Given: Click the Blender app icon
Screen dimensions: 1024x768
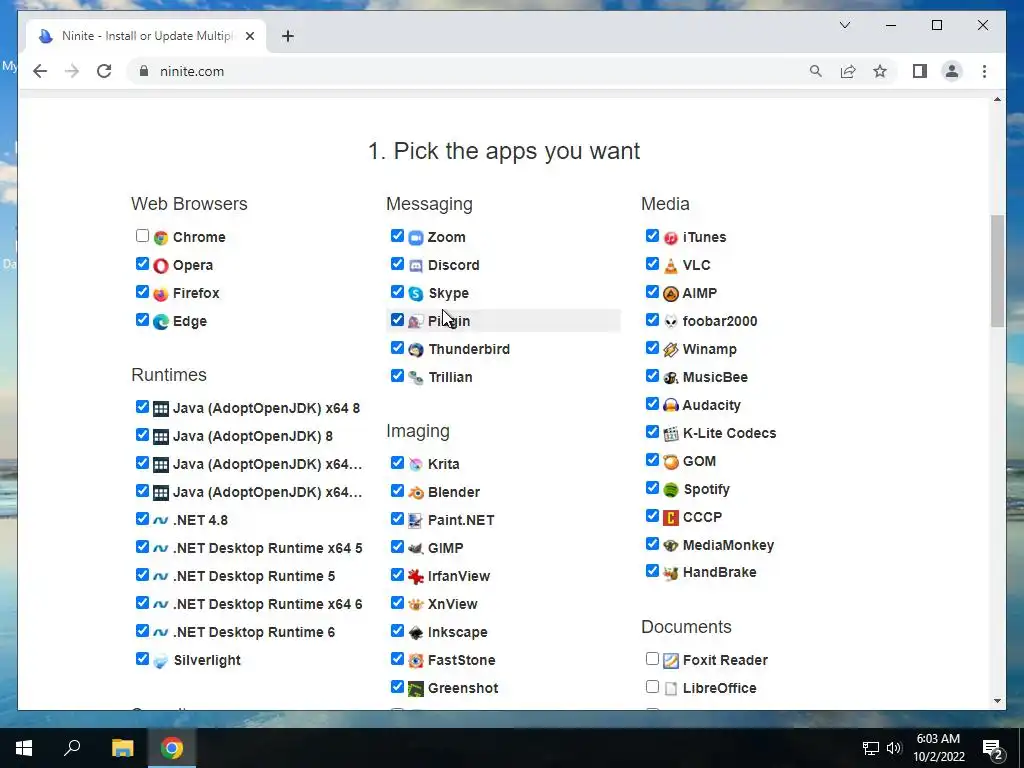Looking at the screenshot, I should (416, 492).
